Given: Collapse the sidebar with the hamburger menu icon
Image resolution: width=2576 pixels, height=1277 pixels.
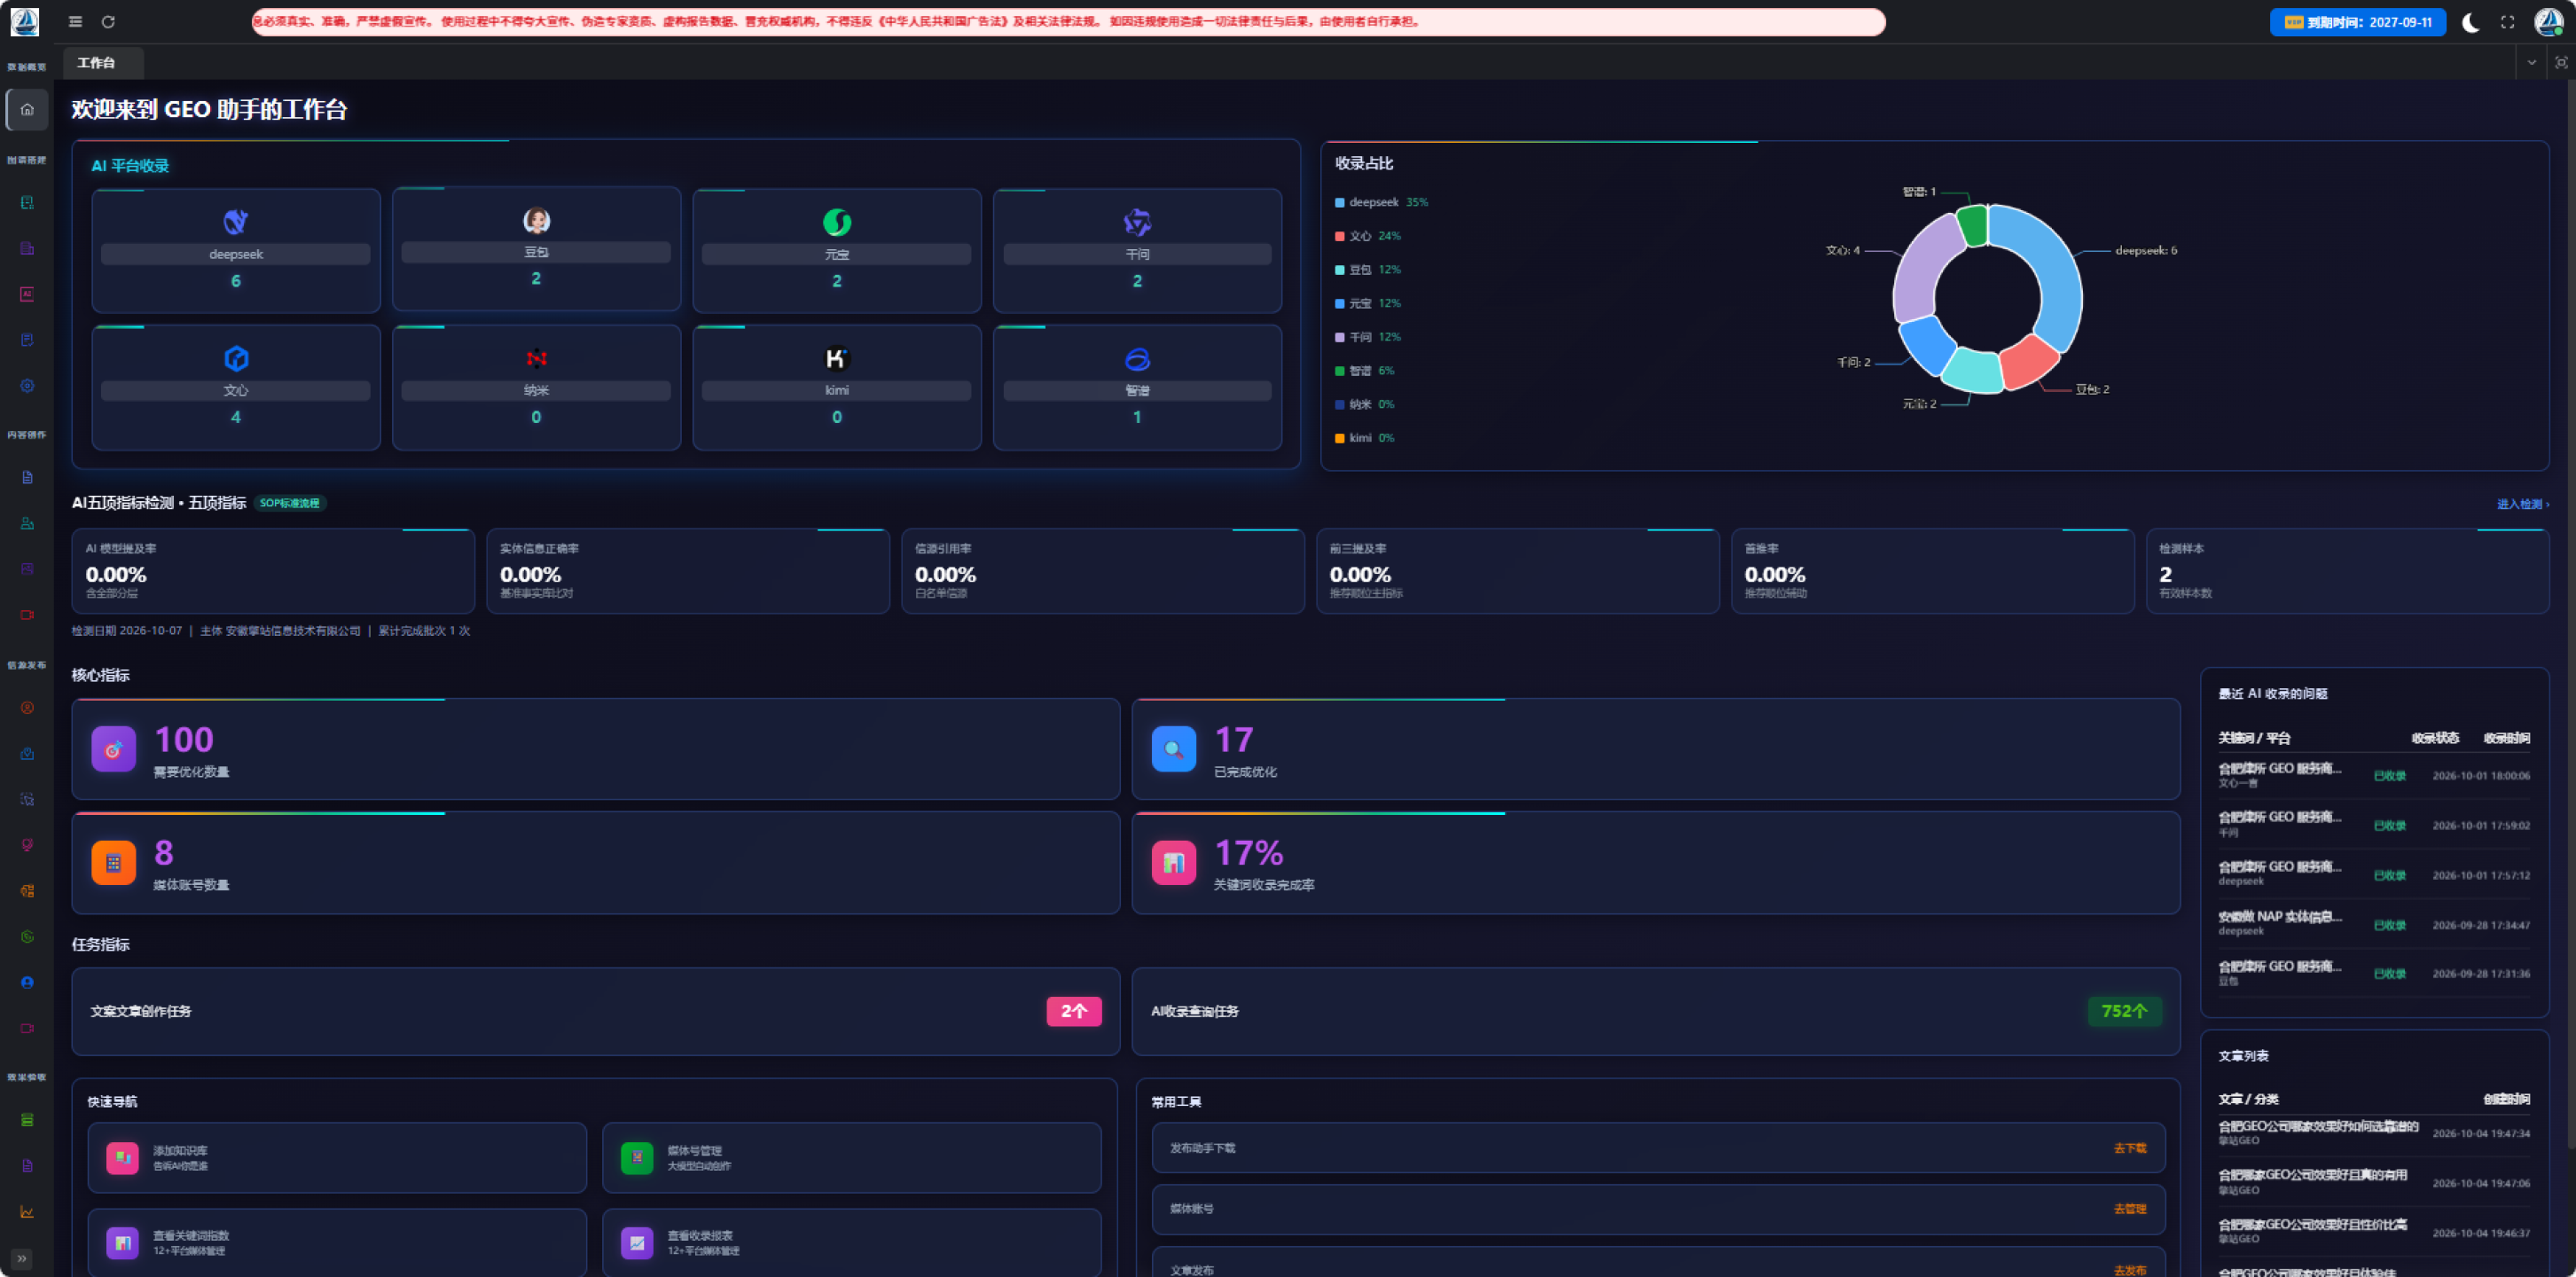Looking at the screenshot, I should [75, 22].
